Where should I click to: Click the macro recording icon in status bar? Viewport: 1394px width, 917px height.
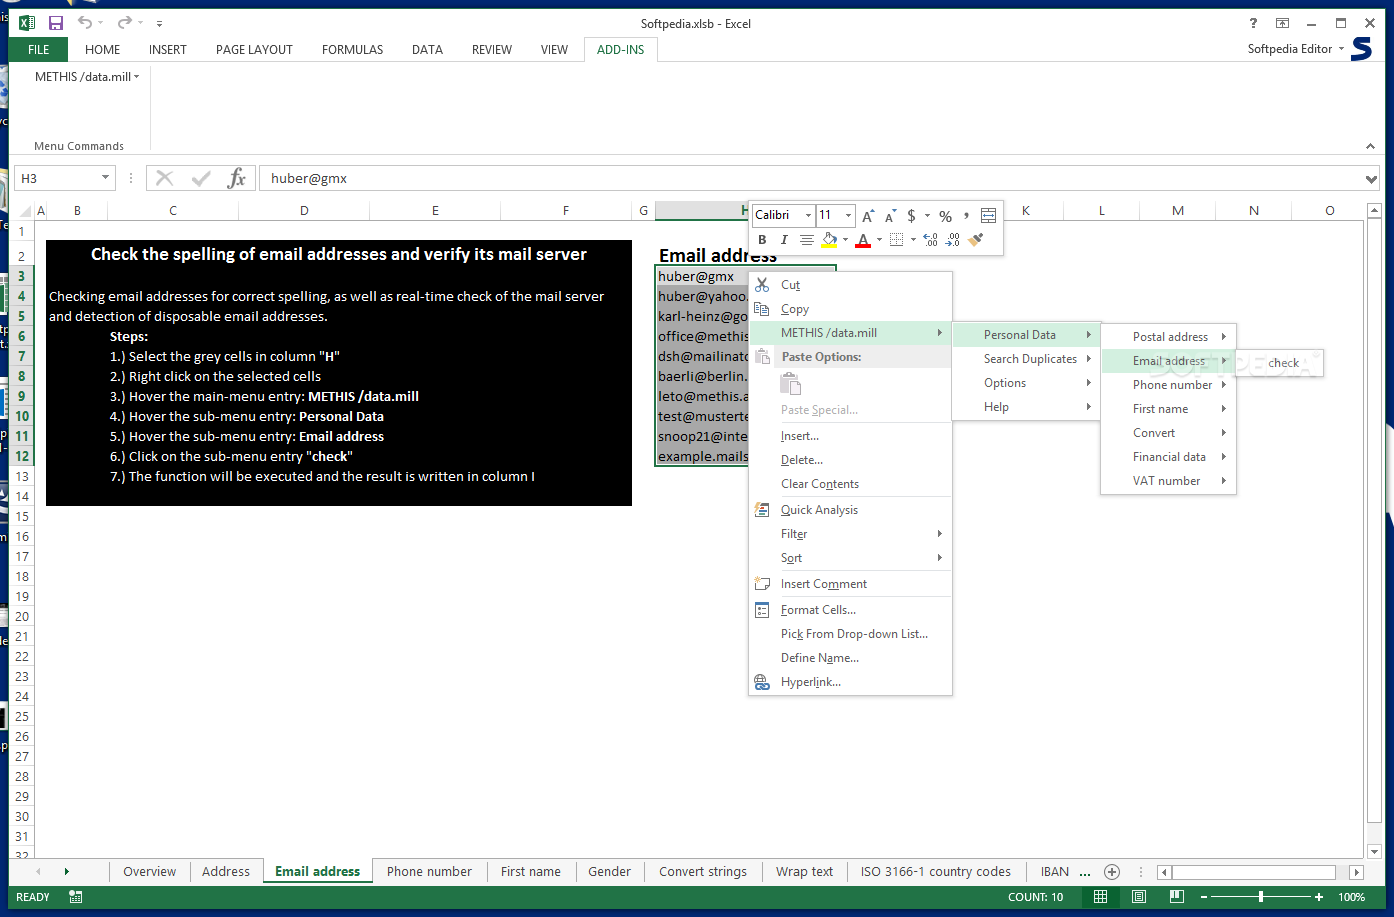(x=76, y=897)
